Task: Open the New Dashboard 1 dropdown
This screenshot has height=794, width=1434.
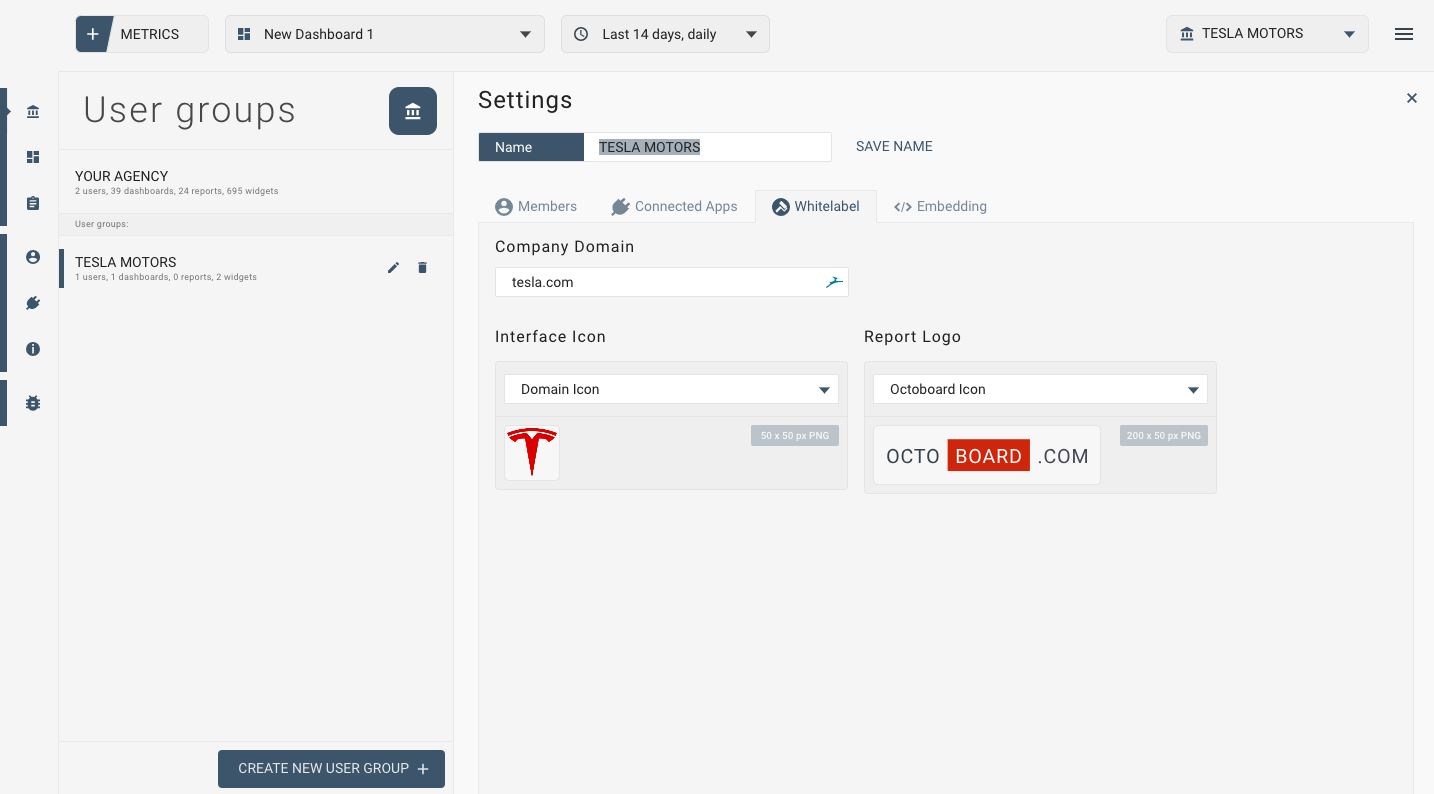Action: (x=385, y=34)
